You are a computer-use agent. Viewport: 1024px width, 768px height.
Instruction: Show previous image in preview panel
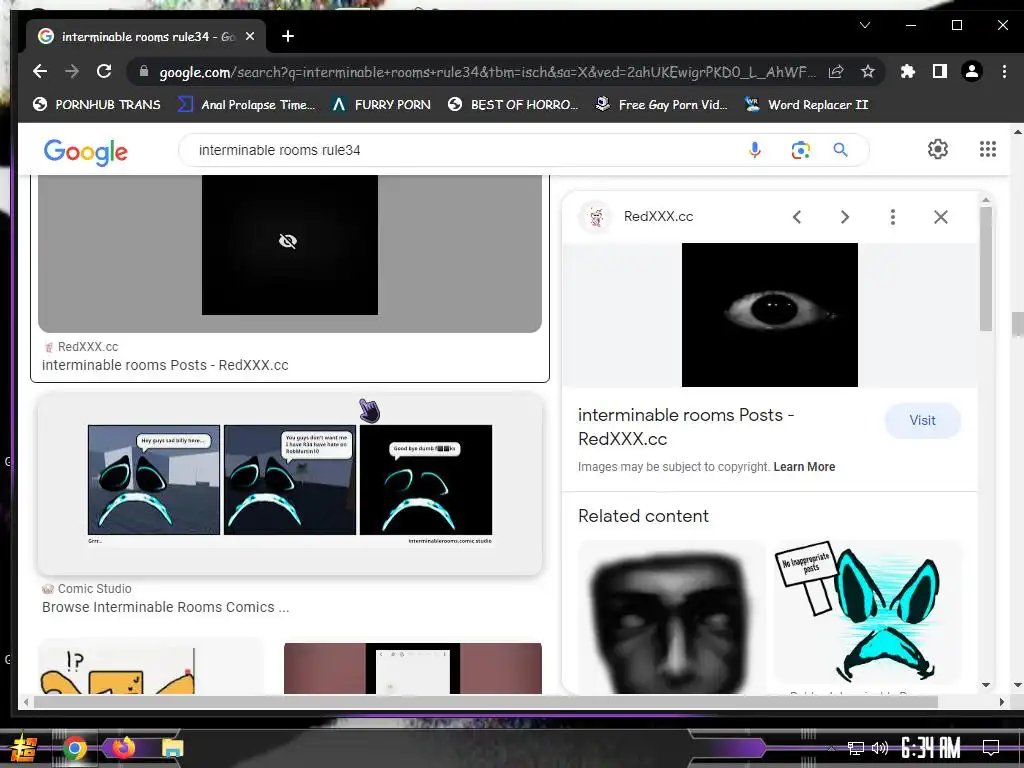[797, 217]
